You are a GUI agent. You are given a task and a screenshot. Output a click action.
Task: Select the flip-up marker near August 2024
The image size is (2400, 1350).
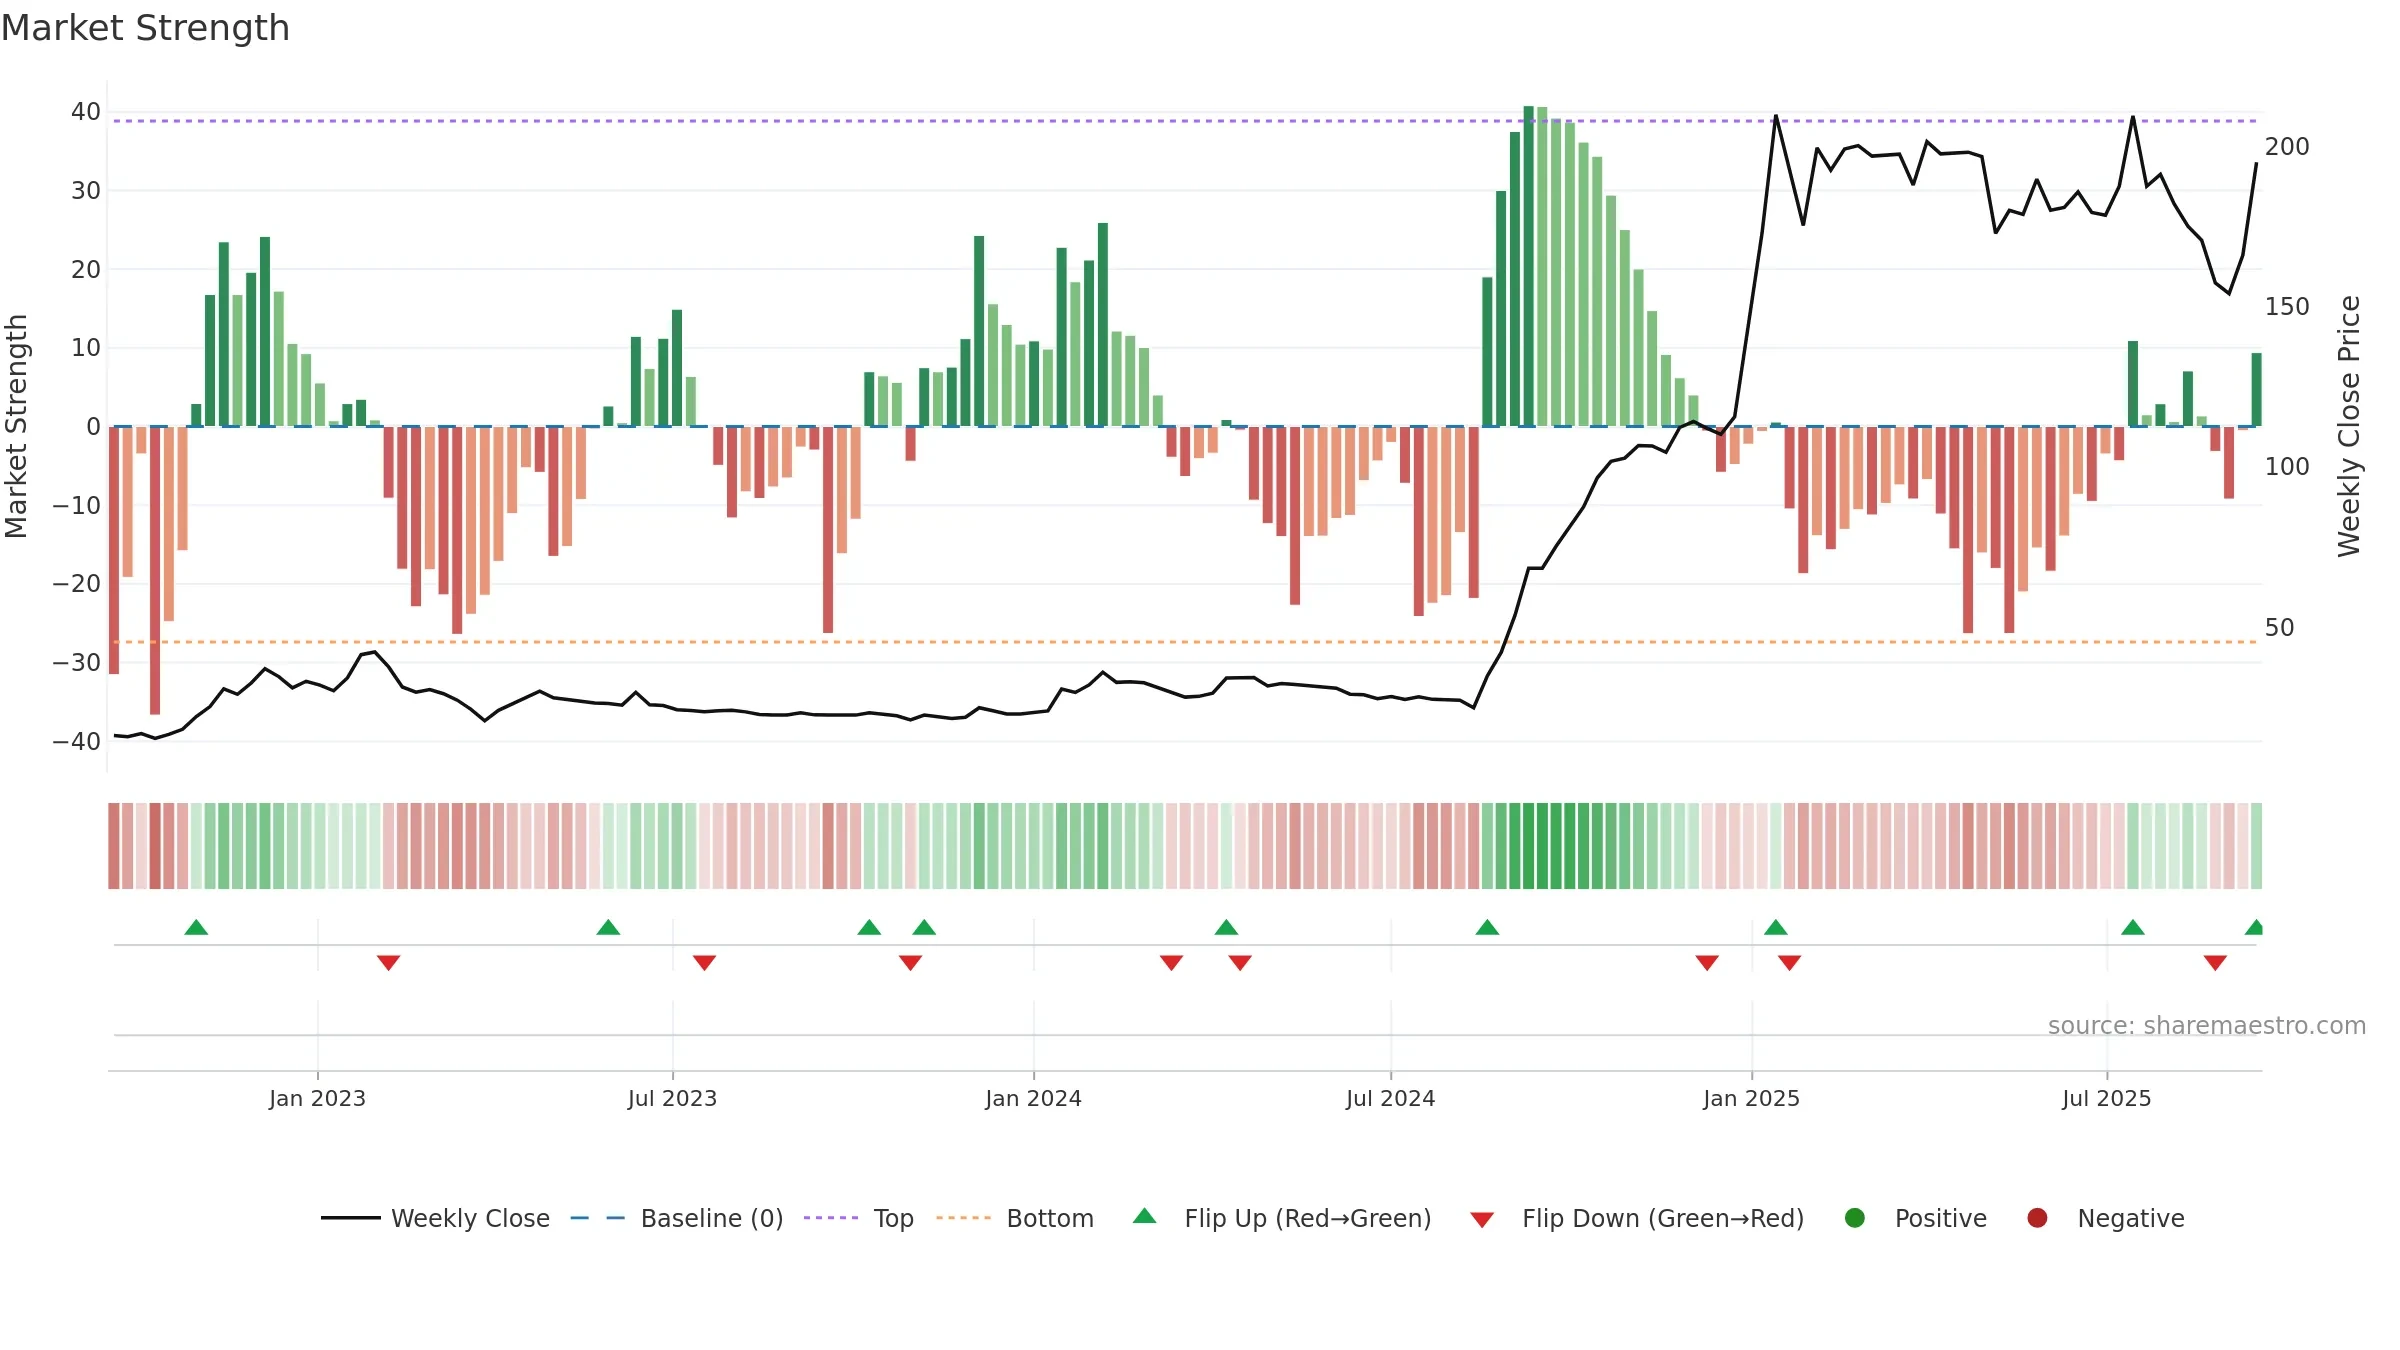pyautogui.click(x=1487, y=927)
